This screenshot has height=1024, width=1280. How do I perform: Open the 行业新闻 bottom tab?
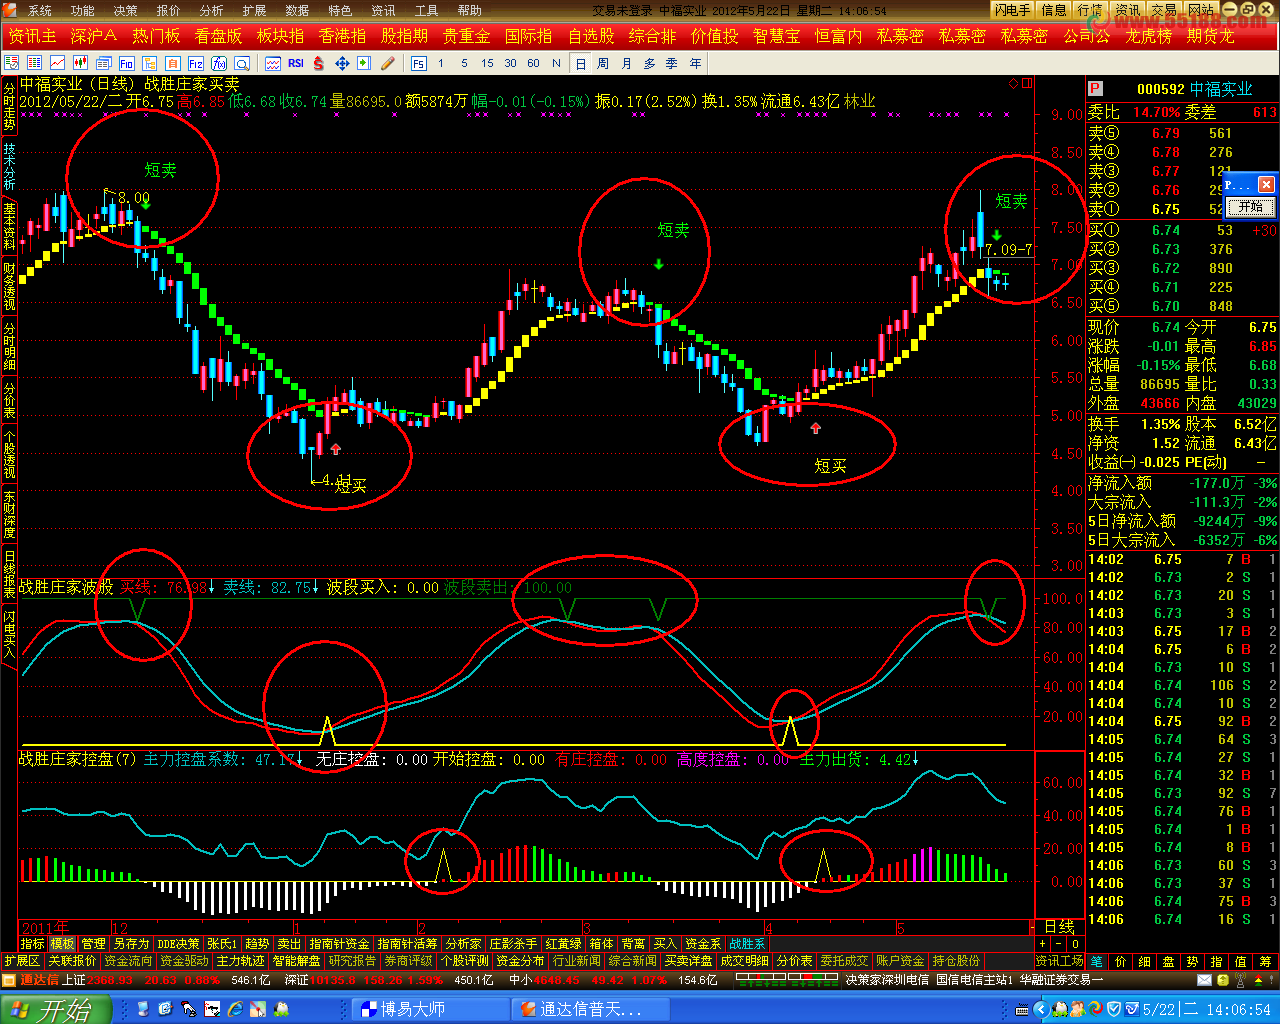click(576, 961)
